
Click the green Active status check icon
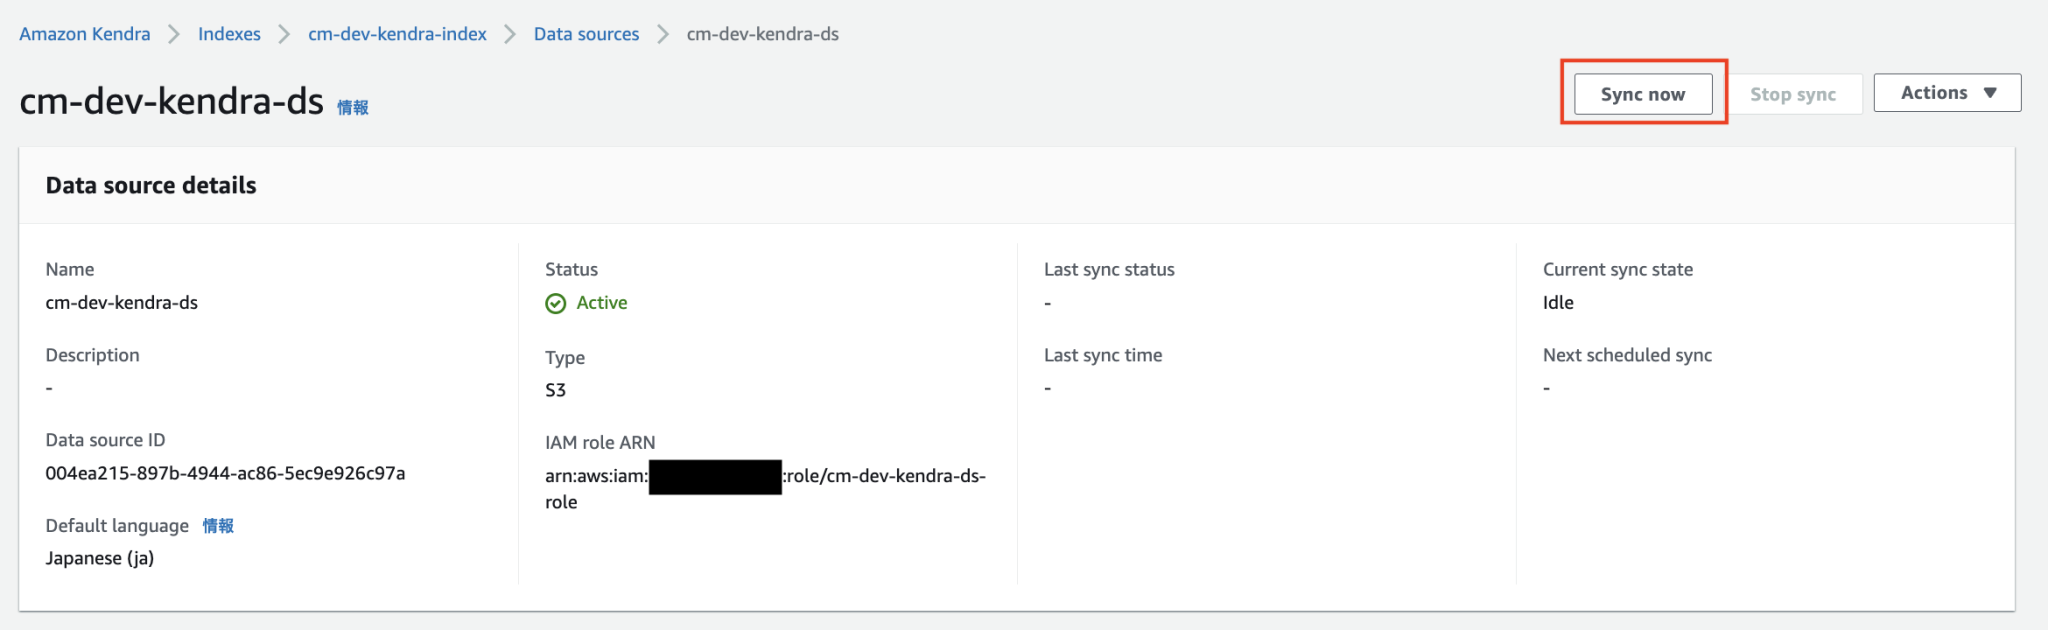[556, 302]
